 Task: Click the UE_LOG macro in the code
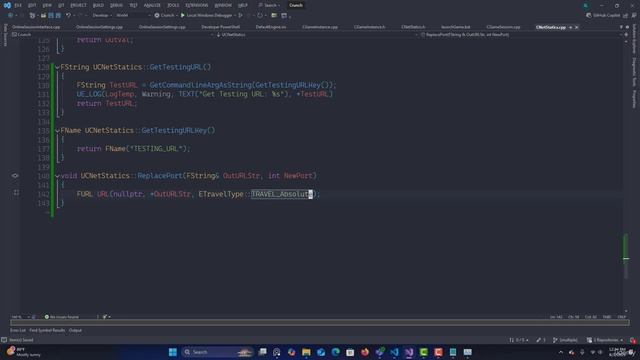pyautogui.click(x=89, y=94)
